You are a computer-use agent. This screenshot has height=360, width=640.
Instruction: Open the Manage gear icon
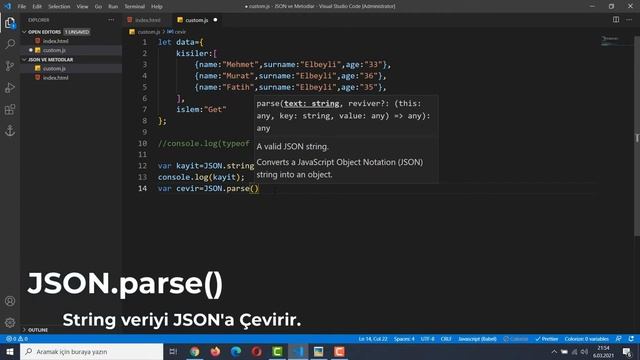coord(10,322)
